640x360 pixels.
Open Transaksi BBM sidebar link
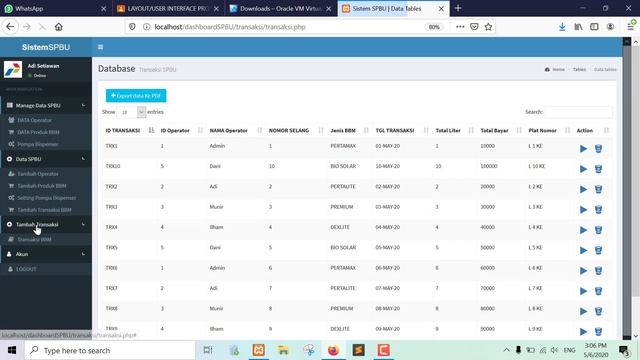[x=34, y=240]
